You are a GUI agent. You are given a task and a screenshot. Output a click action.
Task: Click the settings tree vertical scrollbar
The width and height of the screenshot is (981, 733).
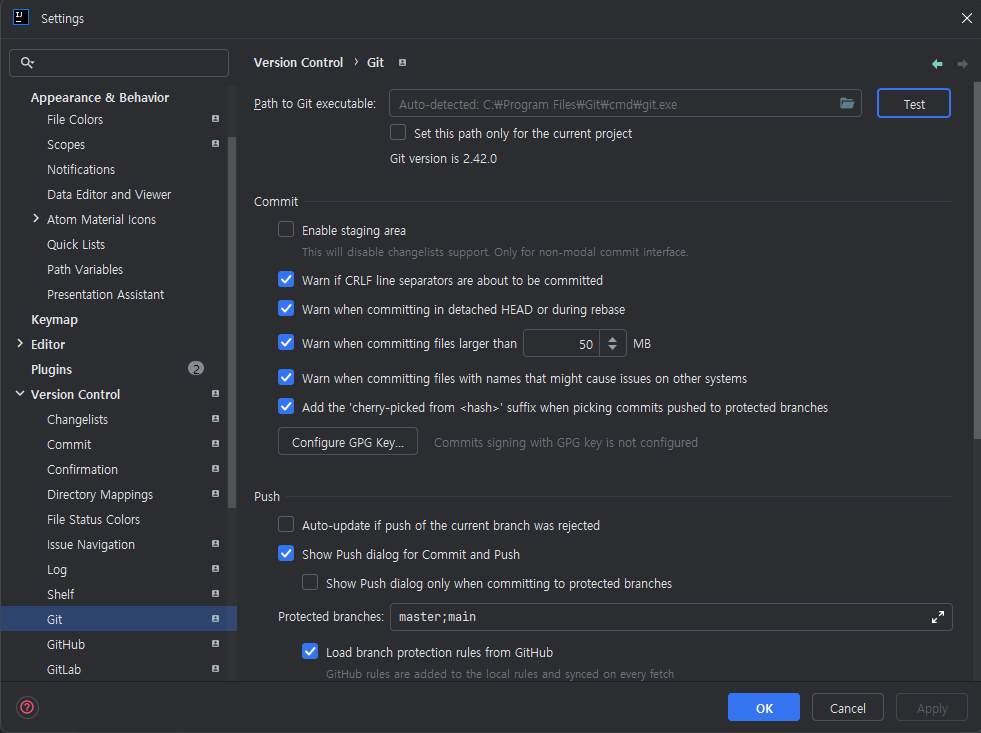[232, 322]
